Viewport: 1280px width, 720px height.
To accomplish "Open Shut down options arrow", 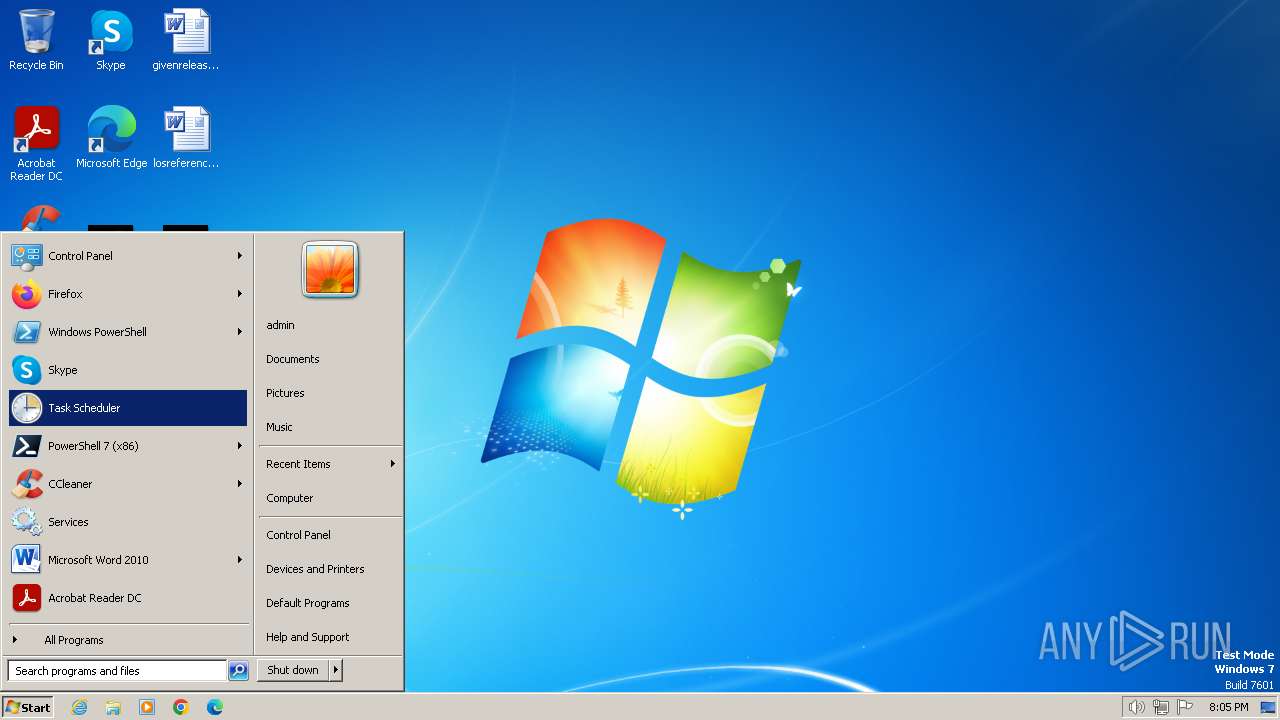I will (x=336, y=670).
